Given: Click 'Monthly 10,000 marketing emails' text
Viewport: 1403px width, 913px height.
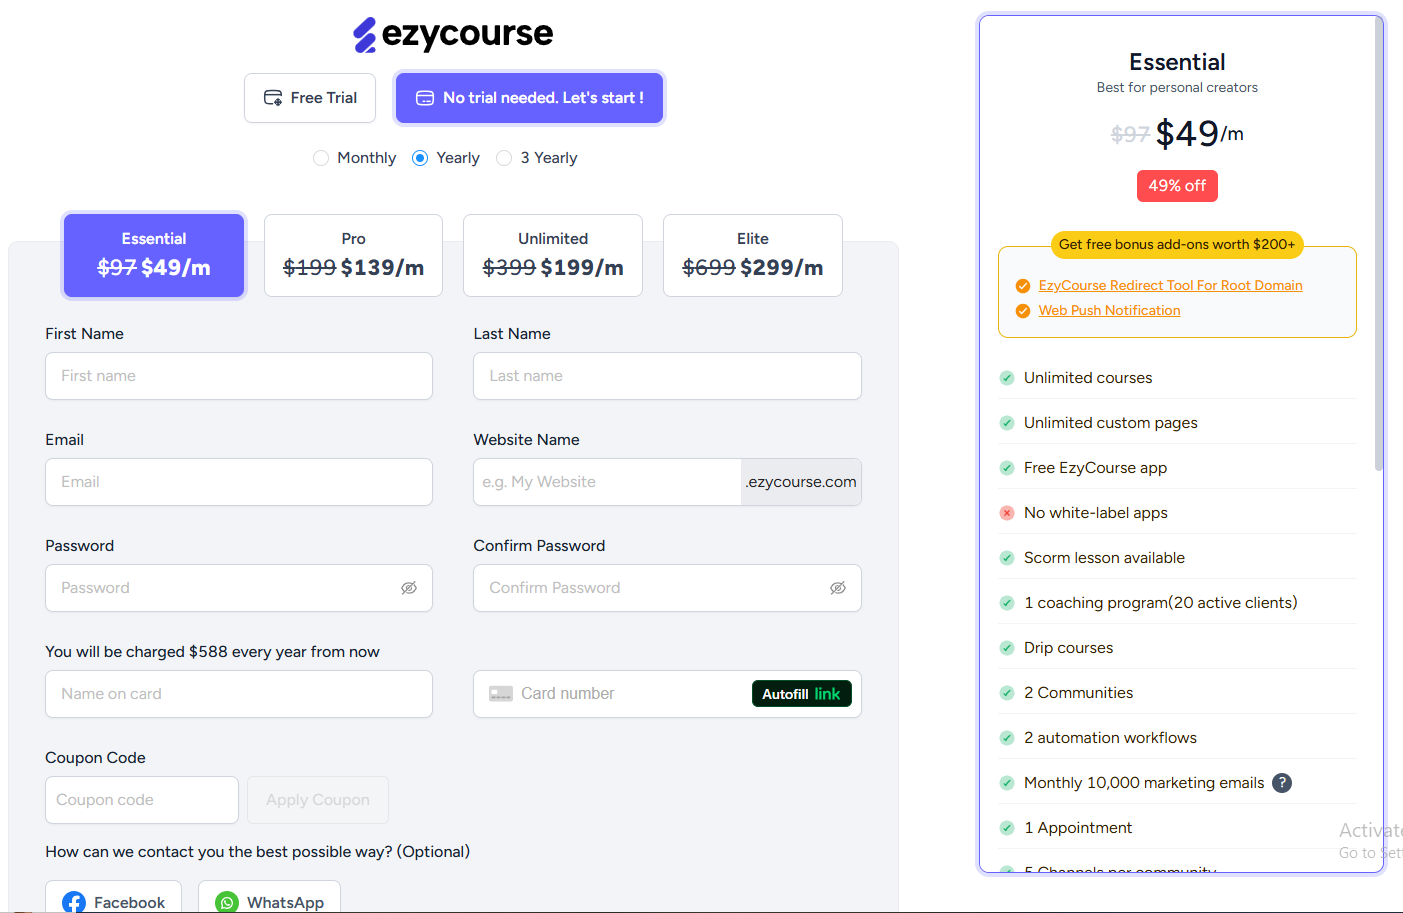Looking at the screenshot, I should pos(1144,783).
